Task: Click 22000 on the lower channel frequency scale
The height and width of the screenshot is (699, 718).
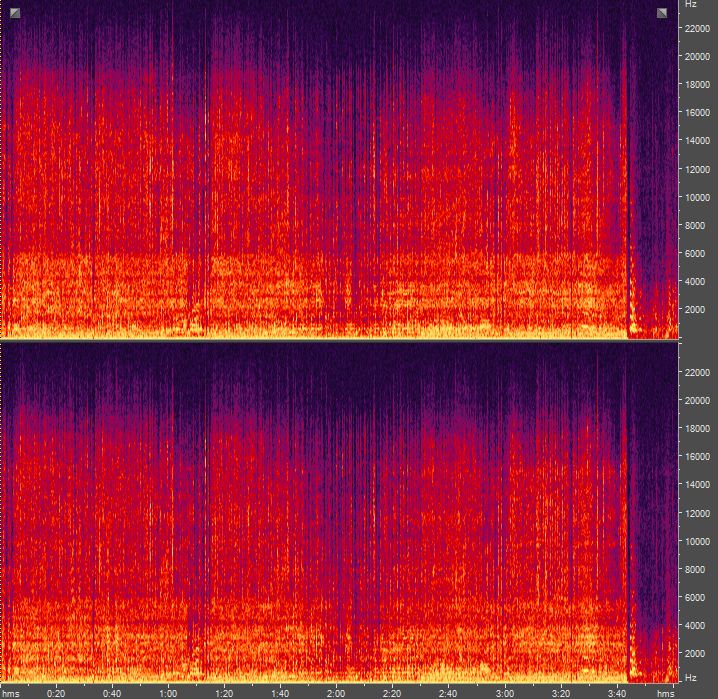Action: 697,373
